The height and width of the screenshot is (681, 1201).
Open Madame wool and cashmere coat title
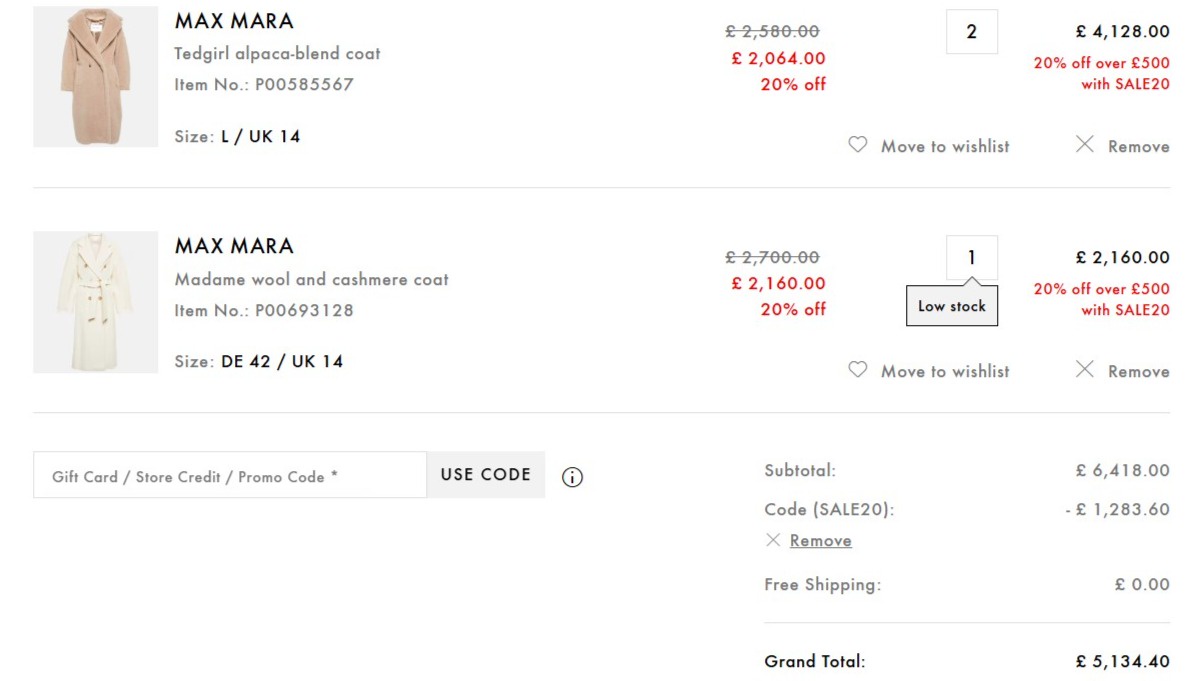[x=311, y=280]
